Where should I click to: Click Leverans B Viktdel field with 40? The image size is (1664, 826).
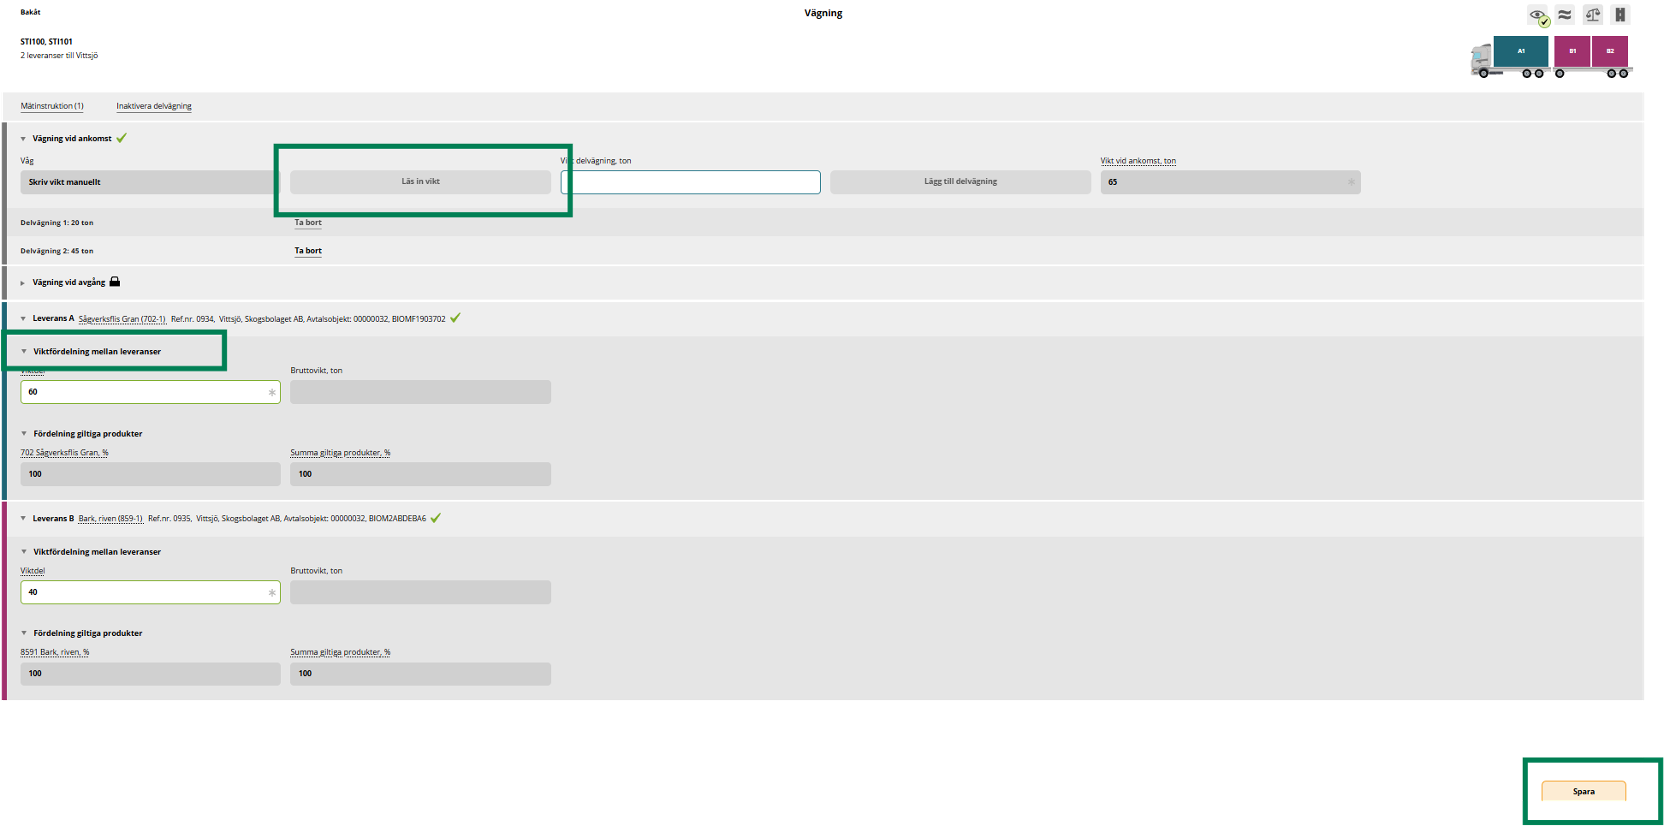[150, 593]
